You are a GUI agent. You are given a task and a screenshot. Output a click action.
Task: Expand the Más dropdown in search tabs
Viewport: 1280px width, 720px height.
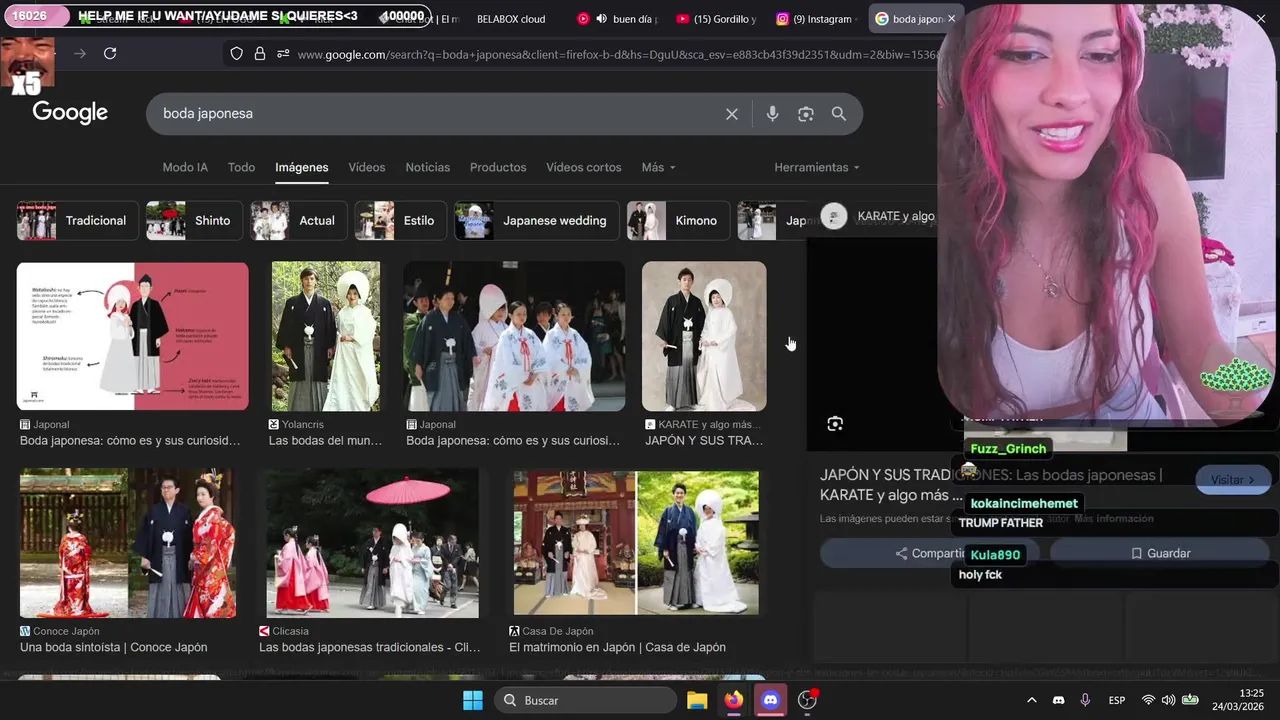658,167
